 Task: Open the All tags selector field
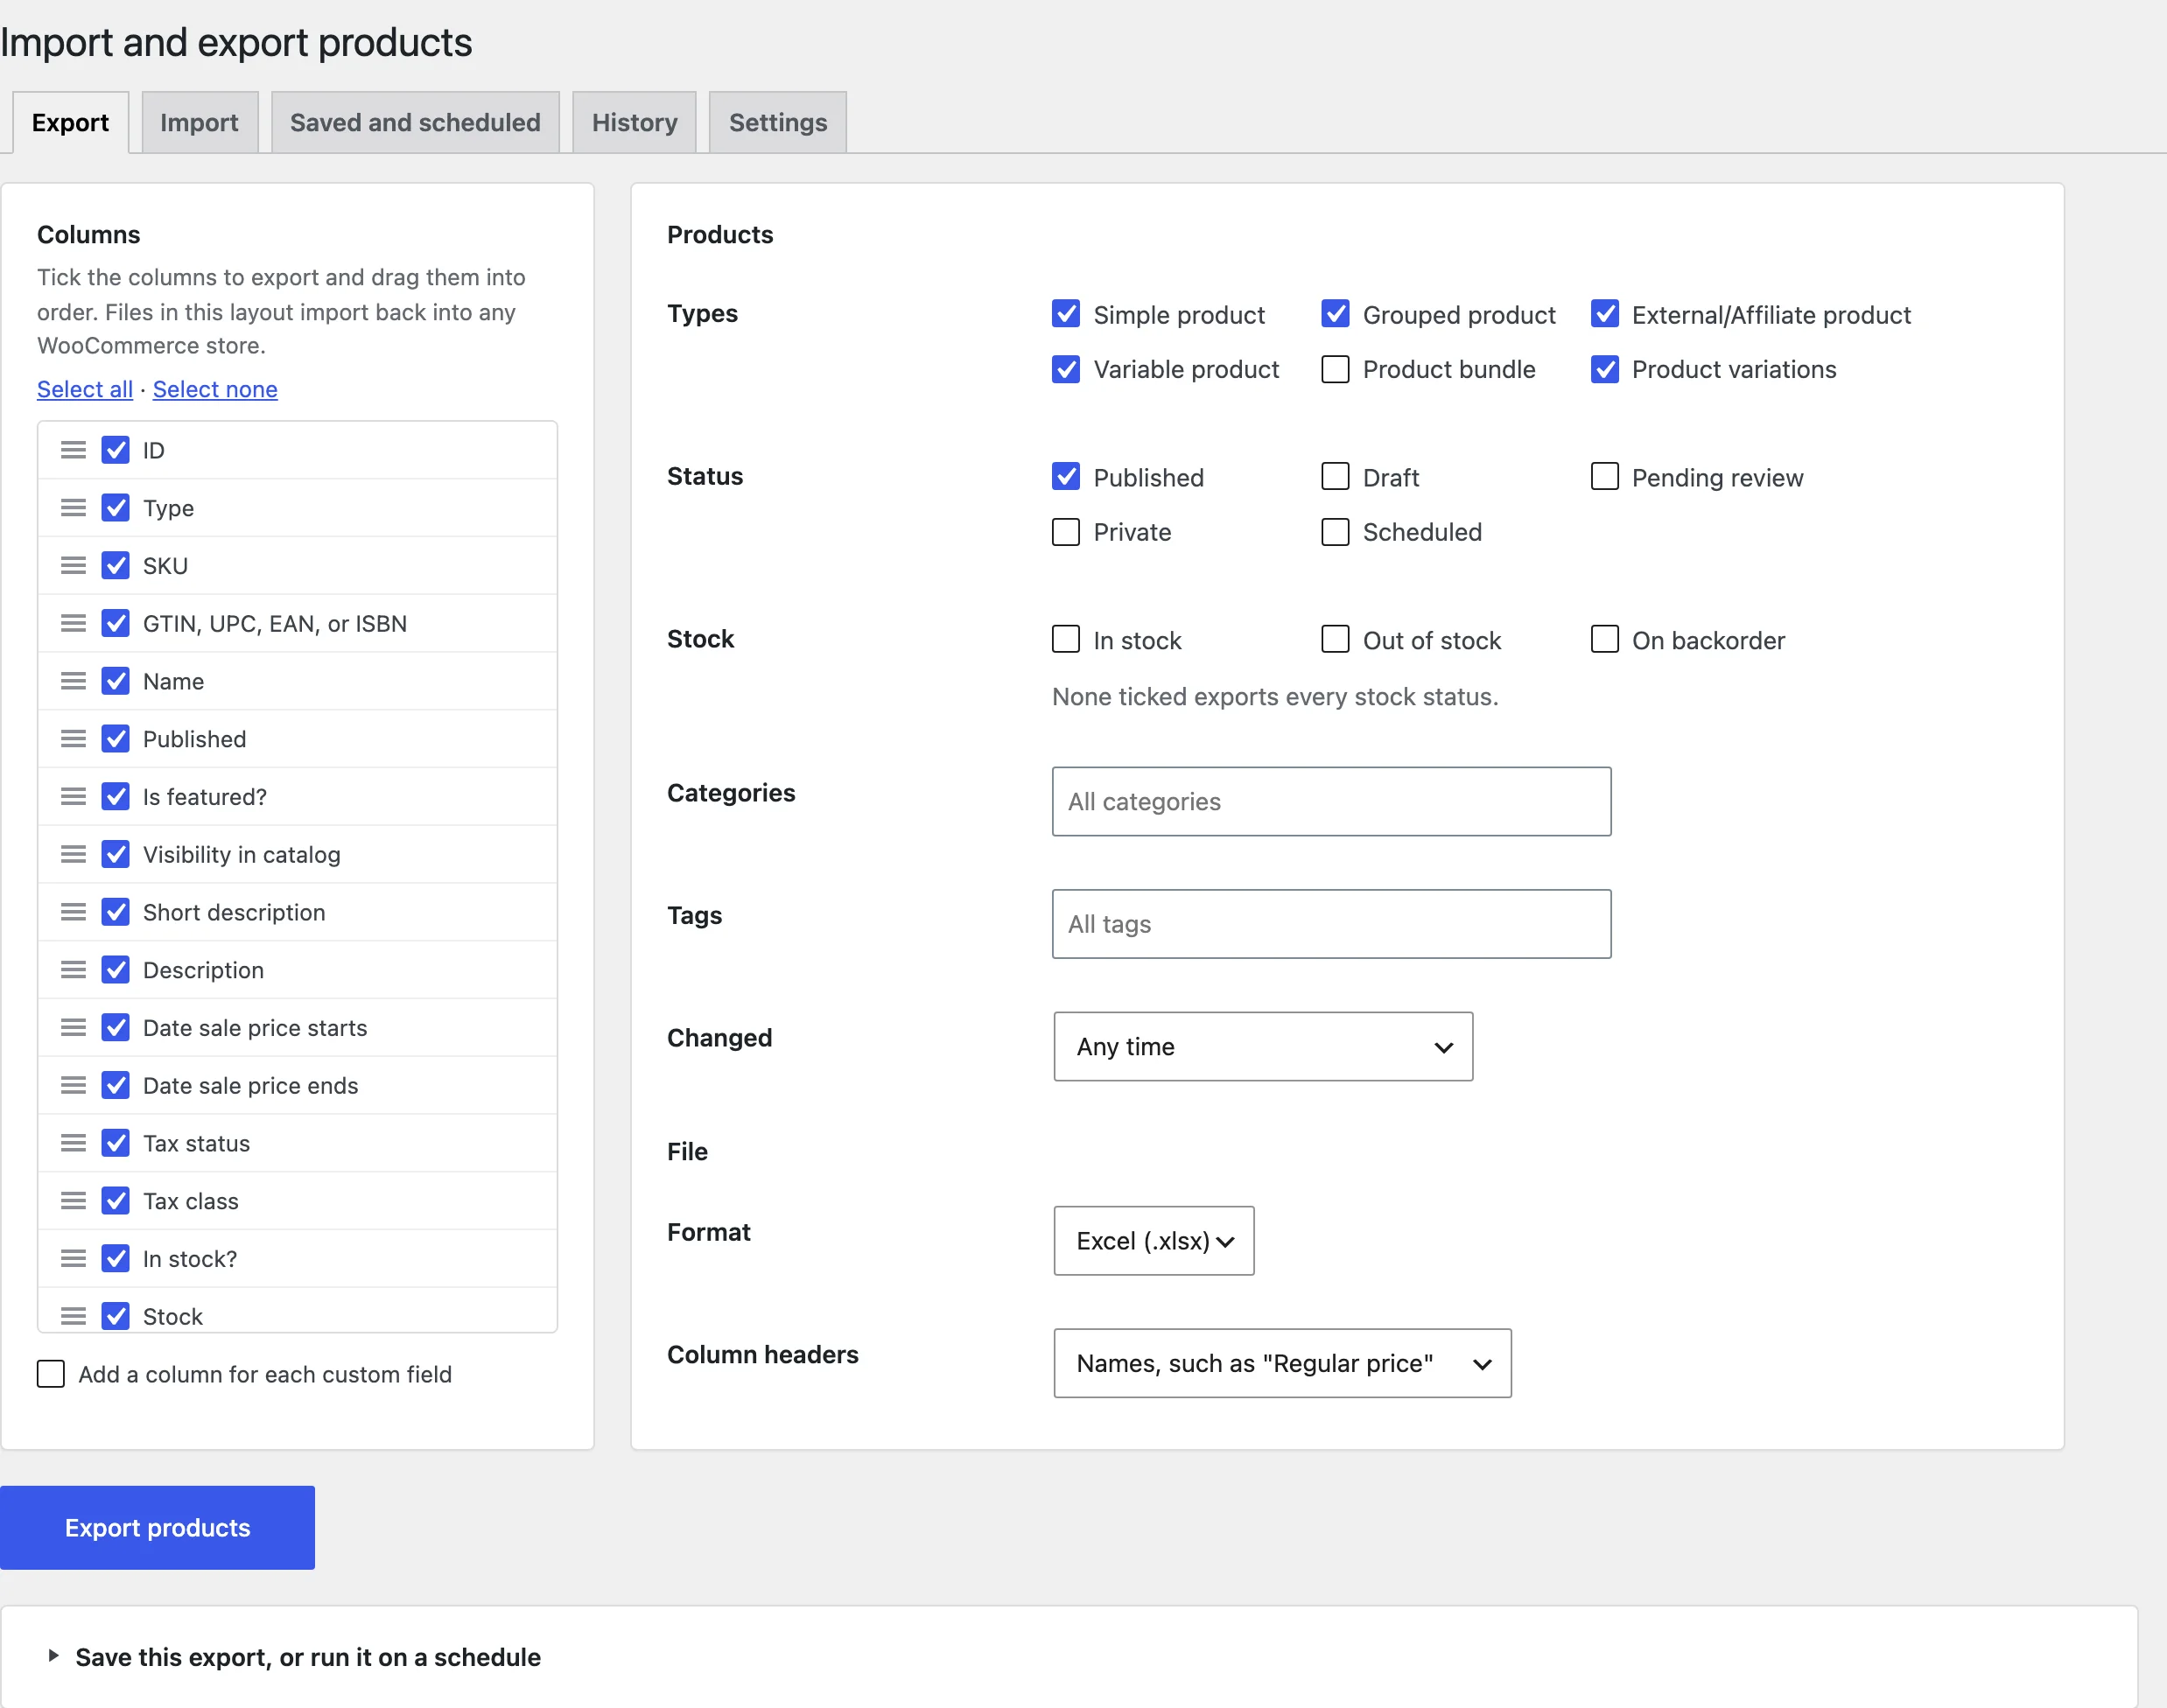point(1332,925)
